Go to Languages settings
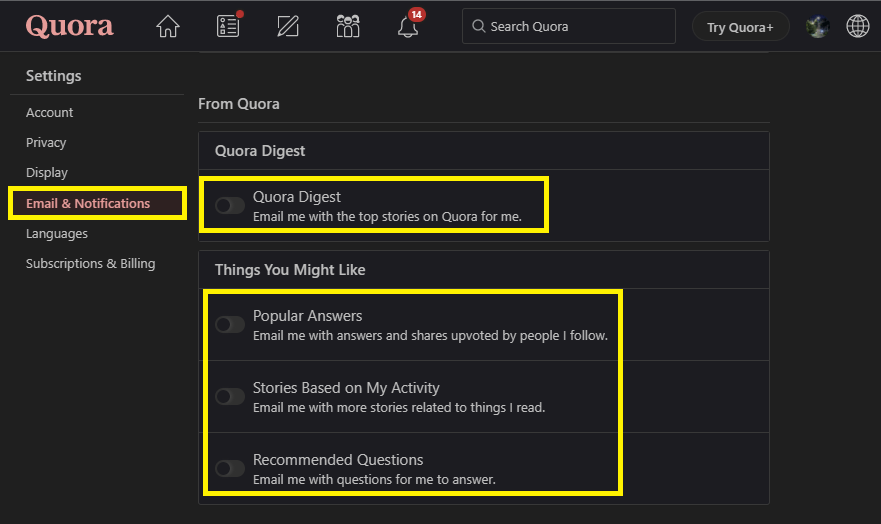 pos(57,234)
